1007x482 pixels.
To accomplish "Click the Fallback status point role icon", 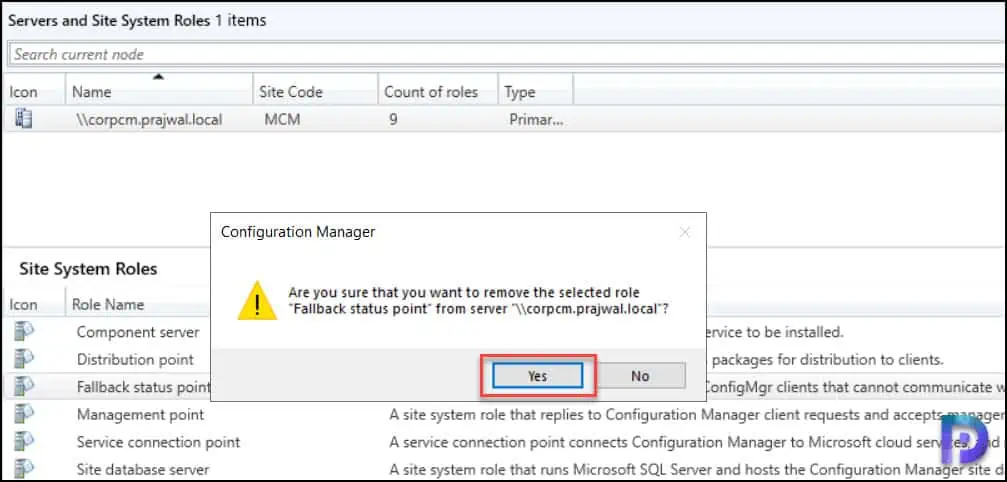I will [24, 386].
